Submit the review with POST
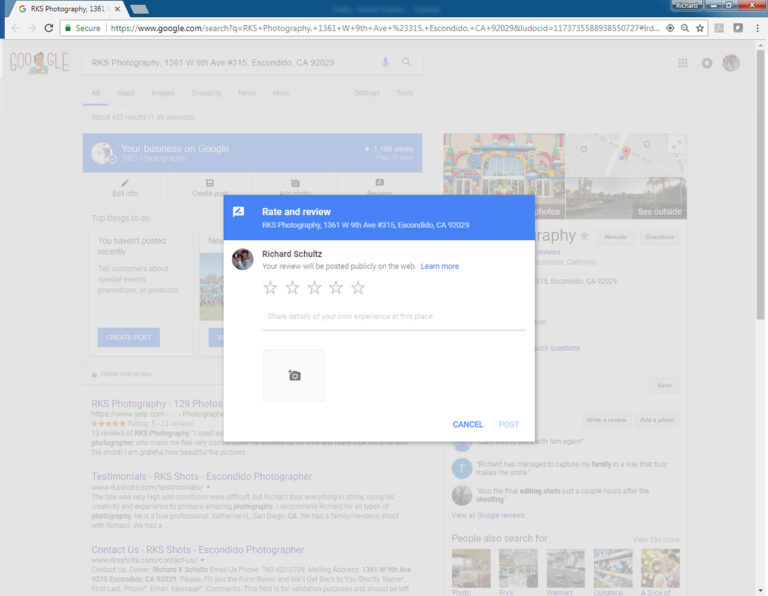 click(x=509, y=425)
